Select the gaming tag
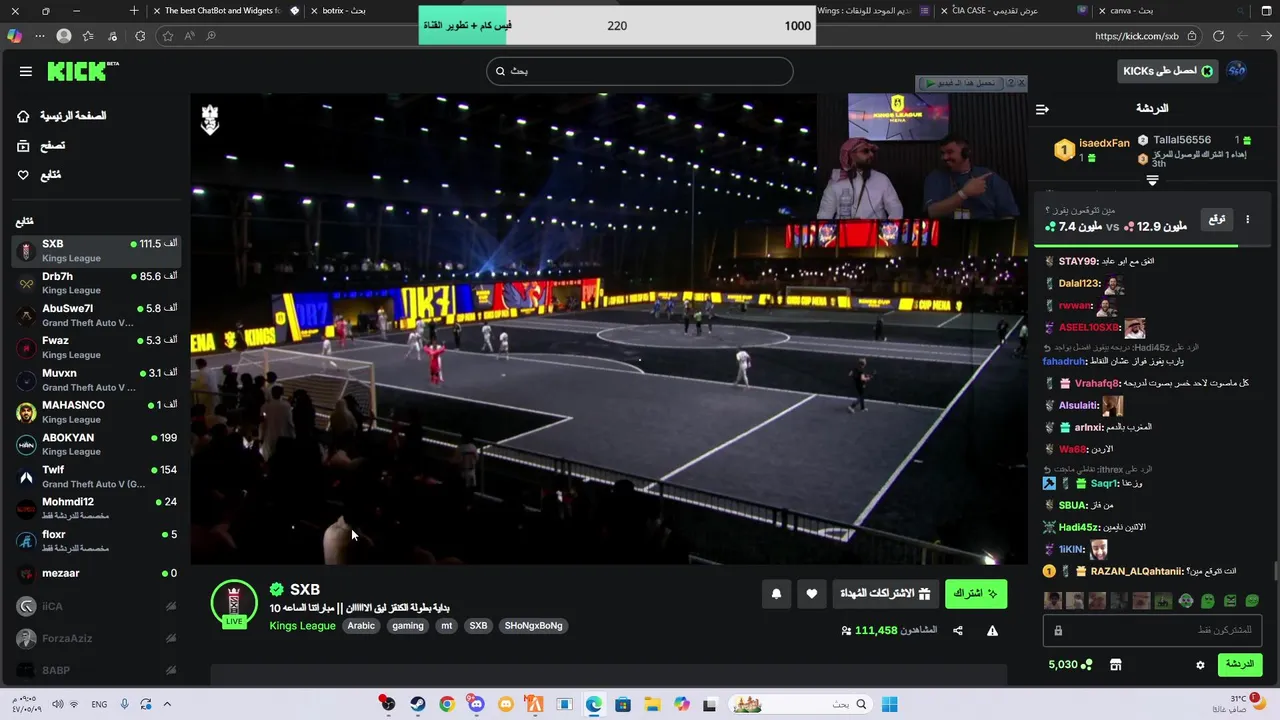 coord(408,626)
